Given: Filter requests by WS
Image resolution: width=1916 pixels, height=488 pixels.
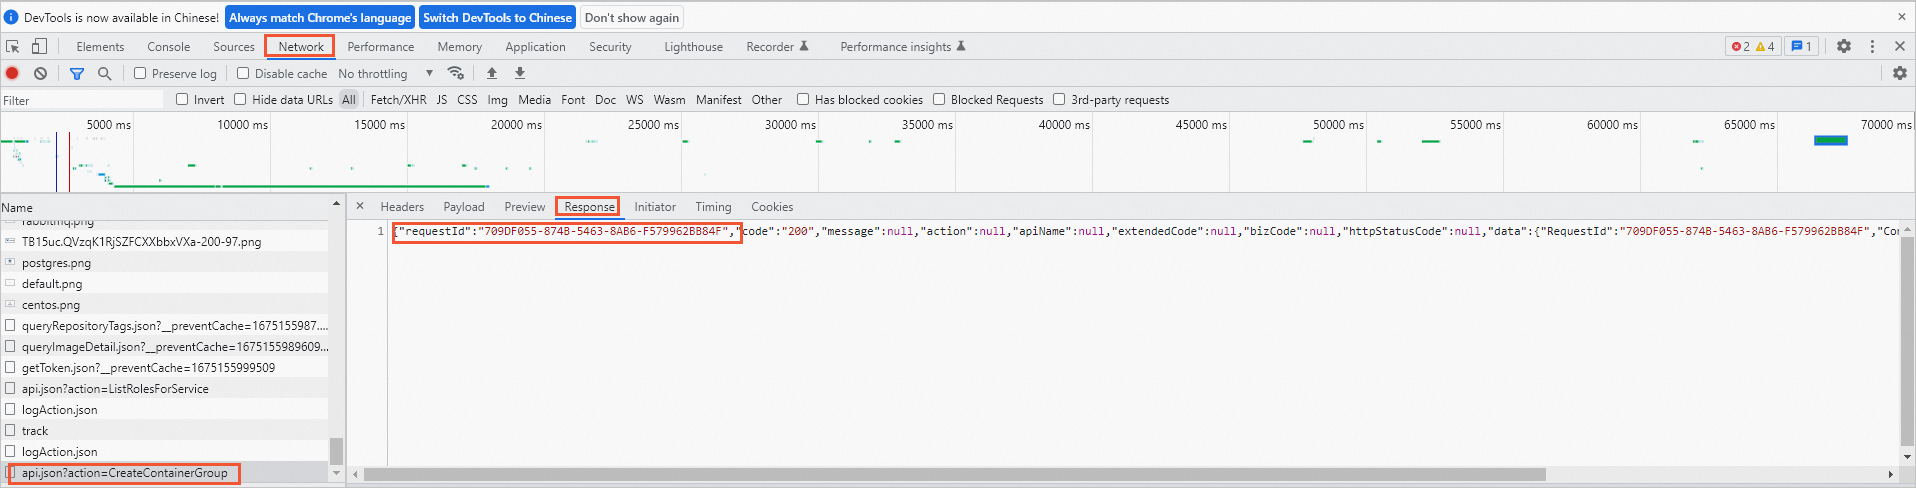Looking at the screenshot, I should pyautogui.click(x=634, y=99).
